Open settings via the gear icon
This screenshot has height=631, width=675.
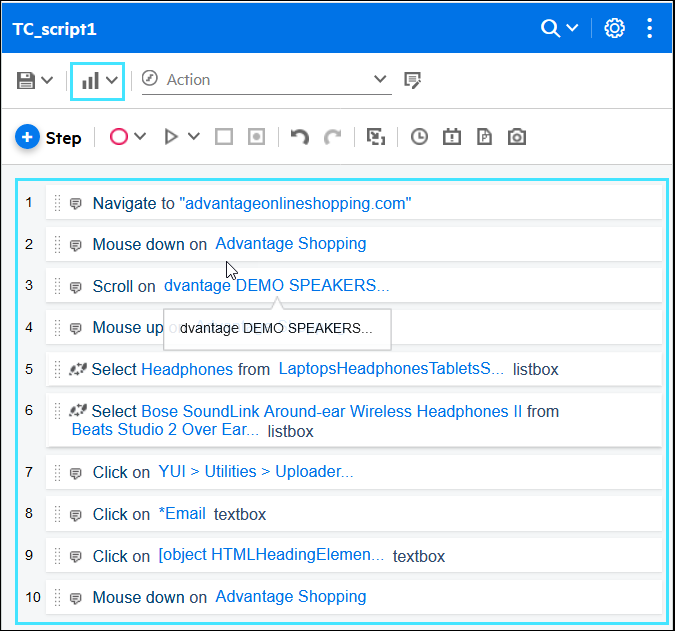[615, 28]
